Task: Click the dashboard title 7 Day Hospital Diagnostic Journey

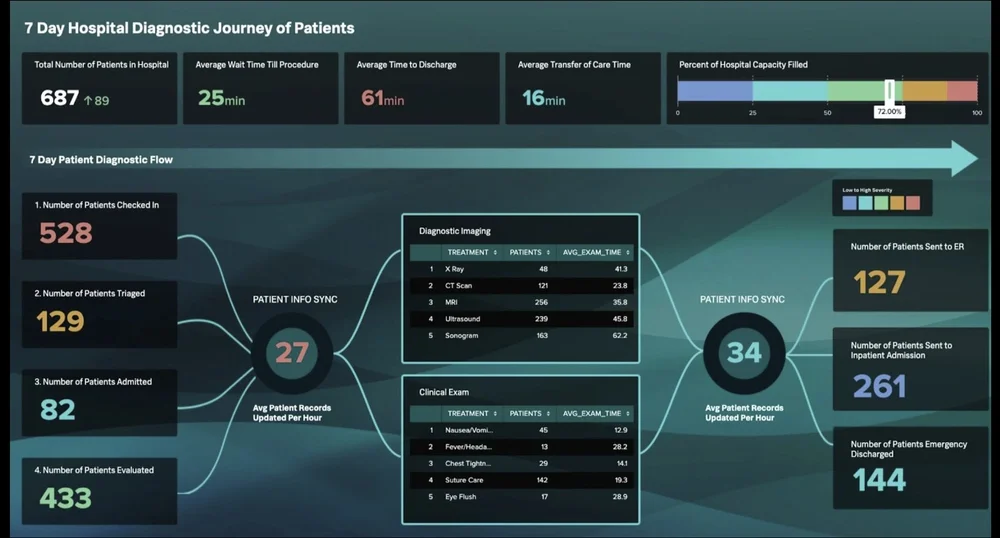Action: click(x=189, y=28)
